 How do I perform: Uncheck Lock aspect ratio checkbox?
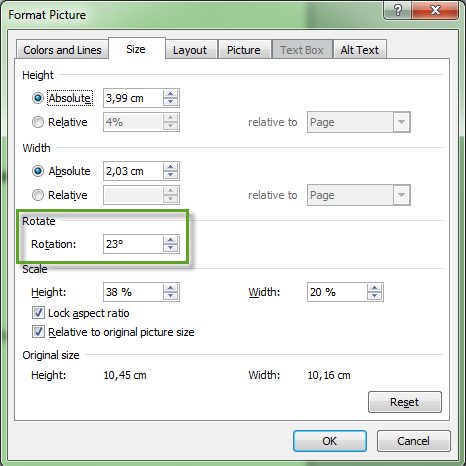click(x=38, y=313)
